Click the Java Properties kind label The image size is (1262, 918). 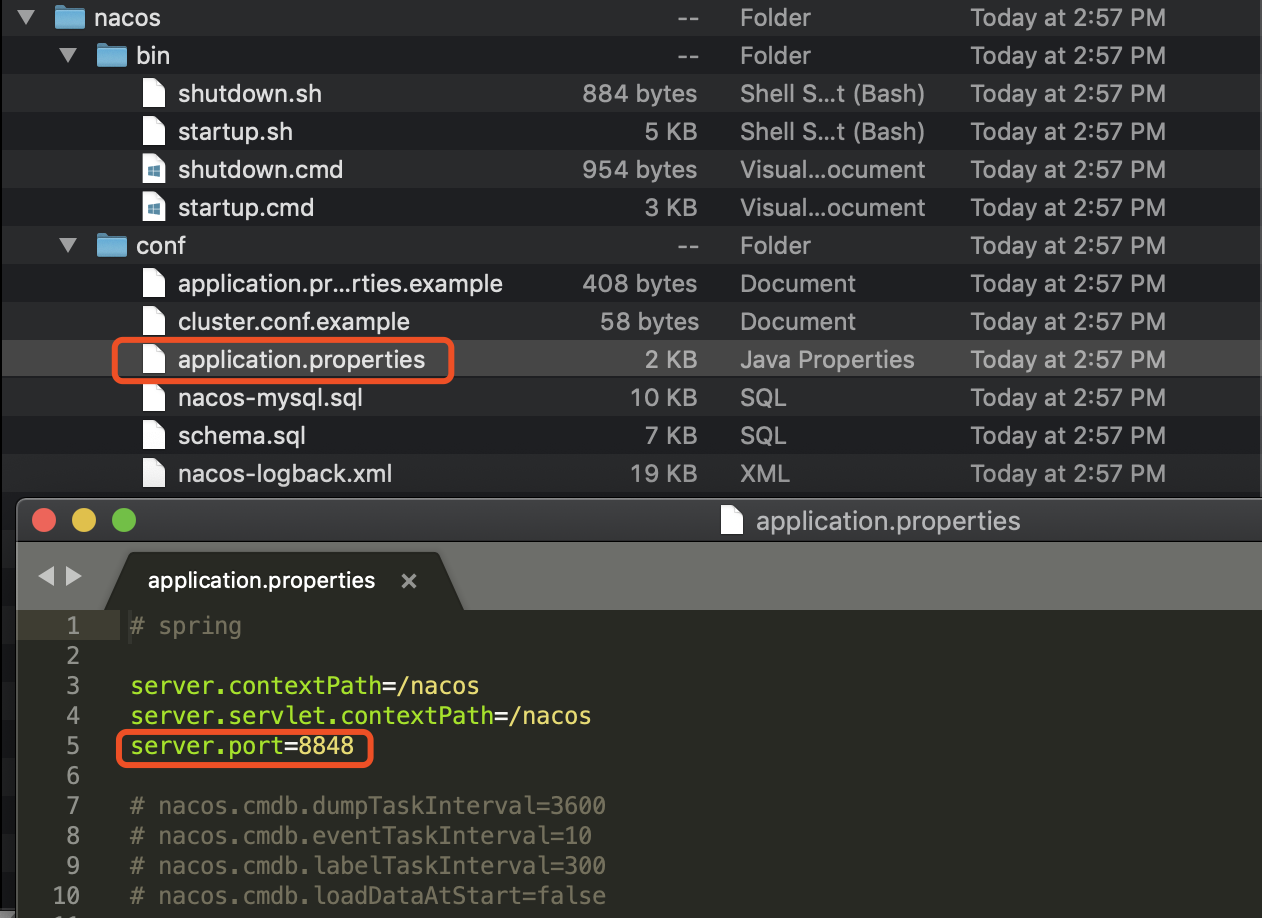coord(827,360)
